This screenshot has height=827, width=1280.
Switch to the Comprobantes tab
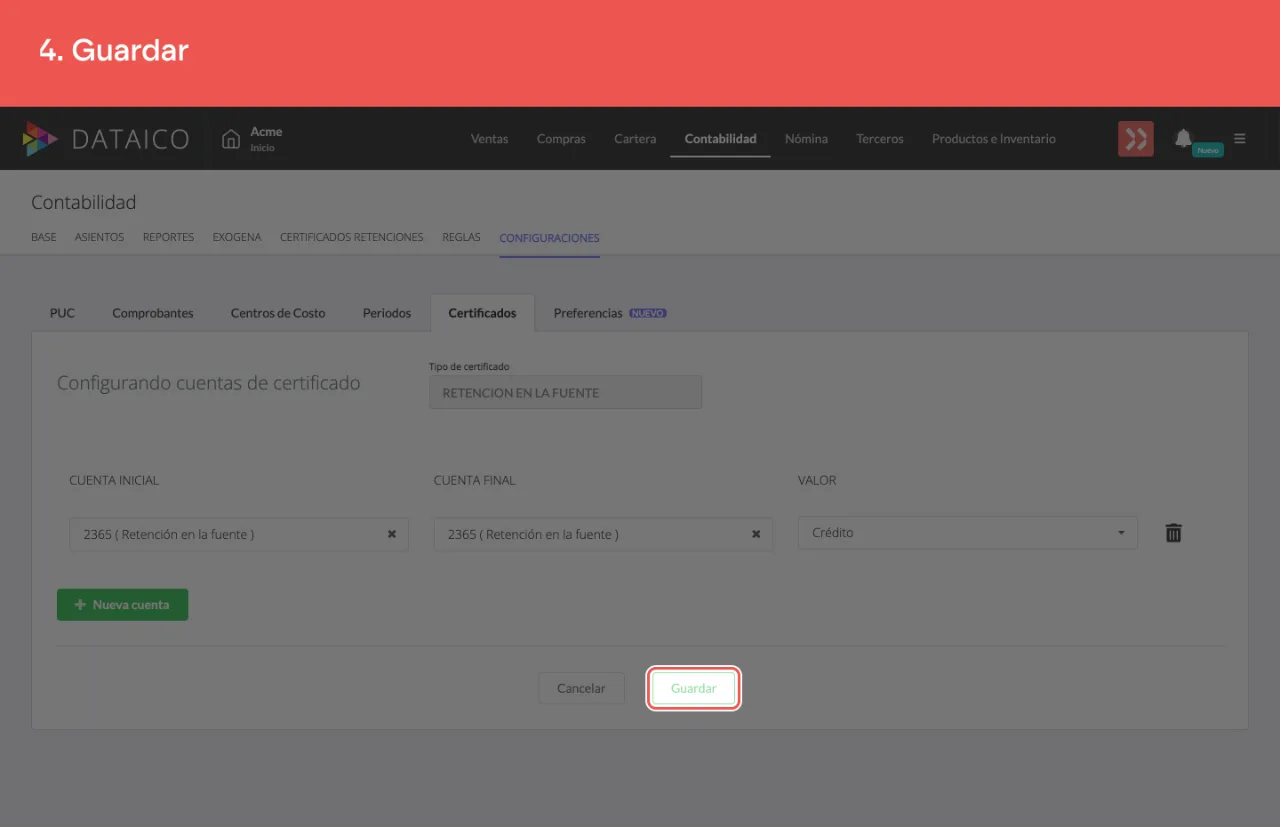click(x=153, y=313)
